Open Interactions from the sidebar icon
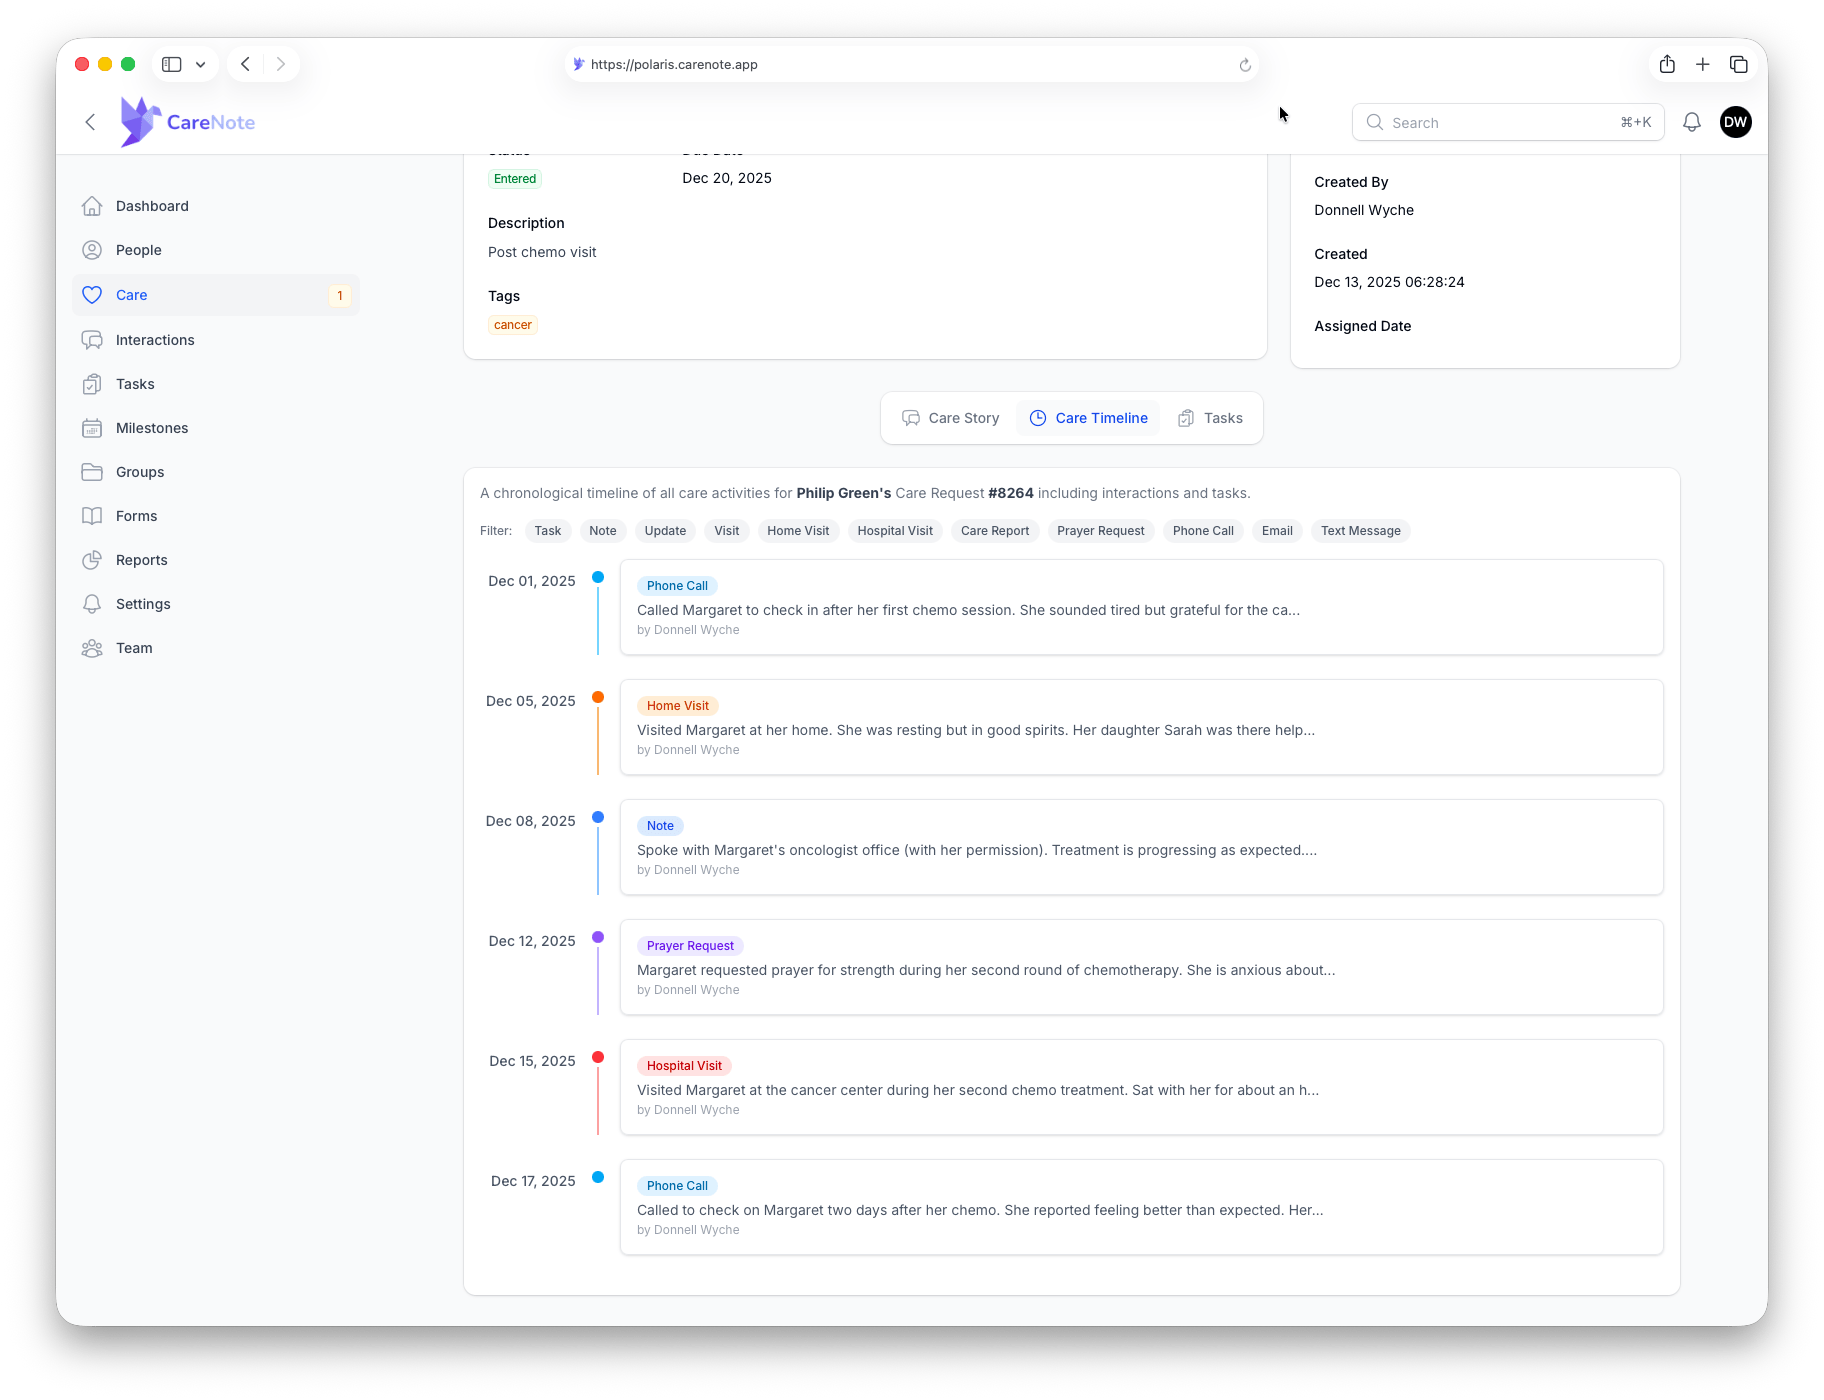1824x1400 pixels. pos(92,340)
